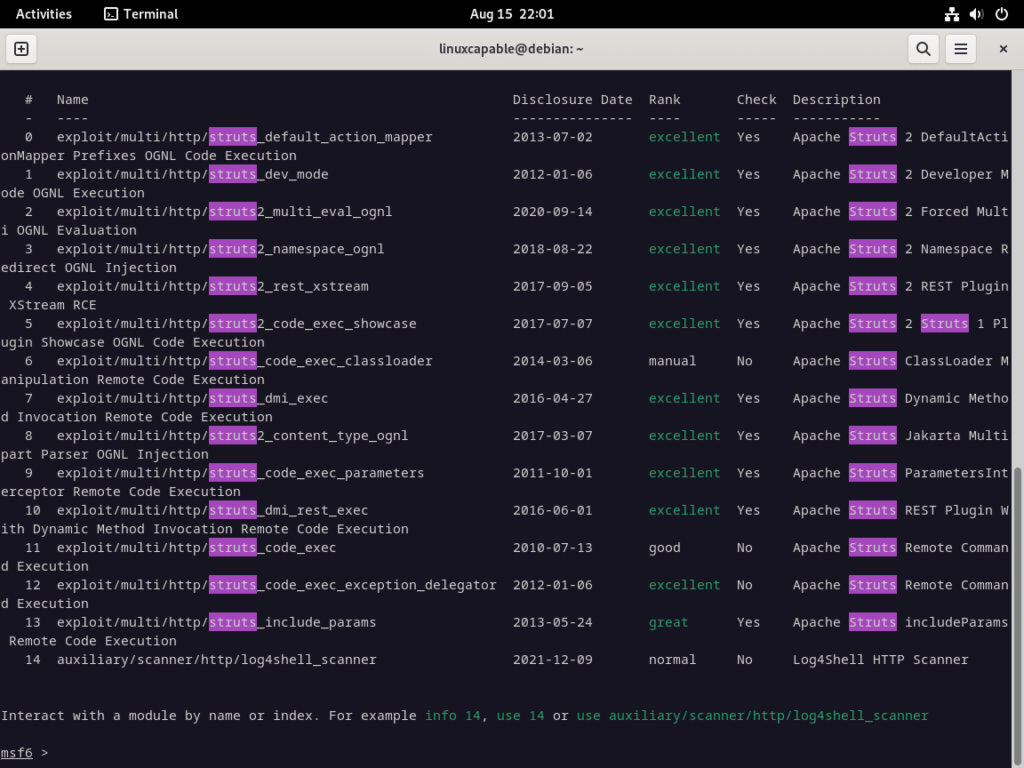Click exploit/multi/http/struts_default_action_mapper module name
Image resolution: width=1024 pixels, height=768 pixels.
pos(244,137)
